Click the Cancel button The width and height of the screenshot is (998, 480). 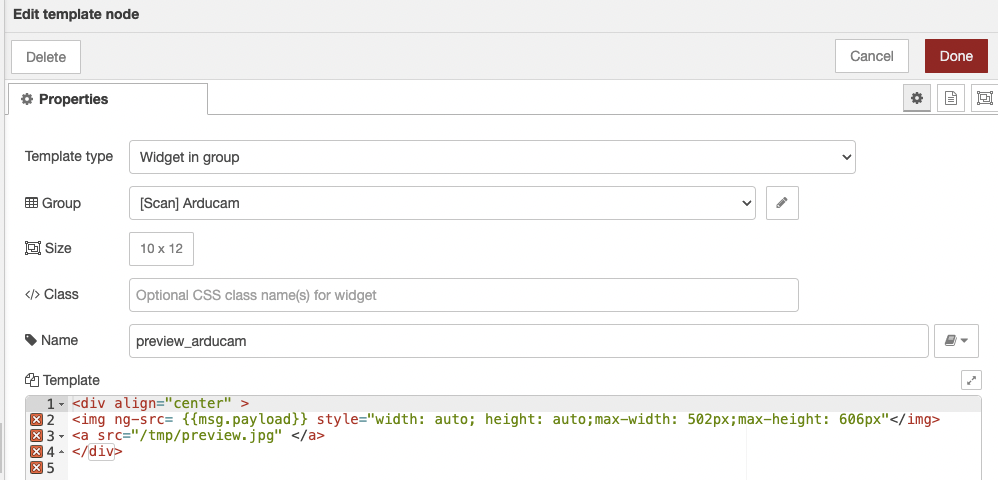(871, 56)
